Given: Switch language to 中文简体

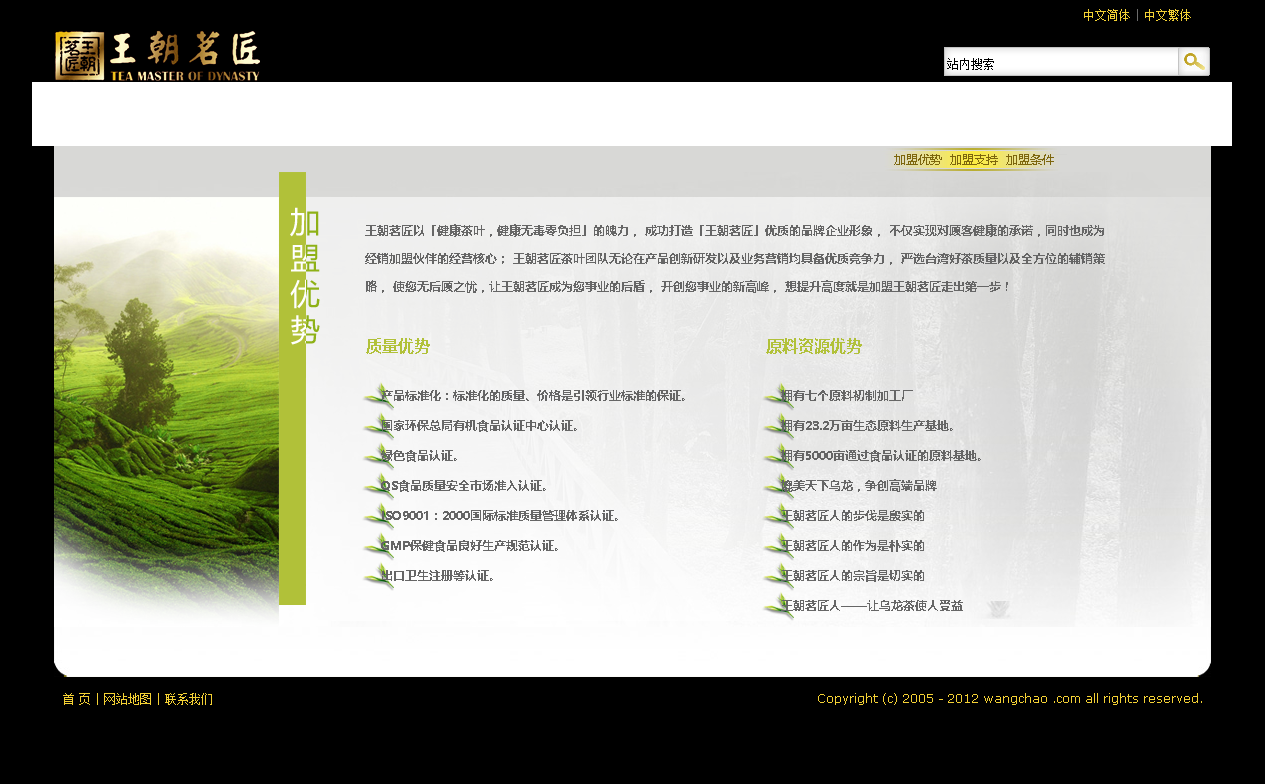Looking at the screenshot, I should pyautogui.click(x=1106, y=16).
